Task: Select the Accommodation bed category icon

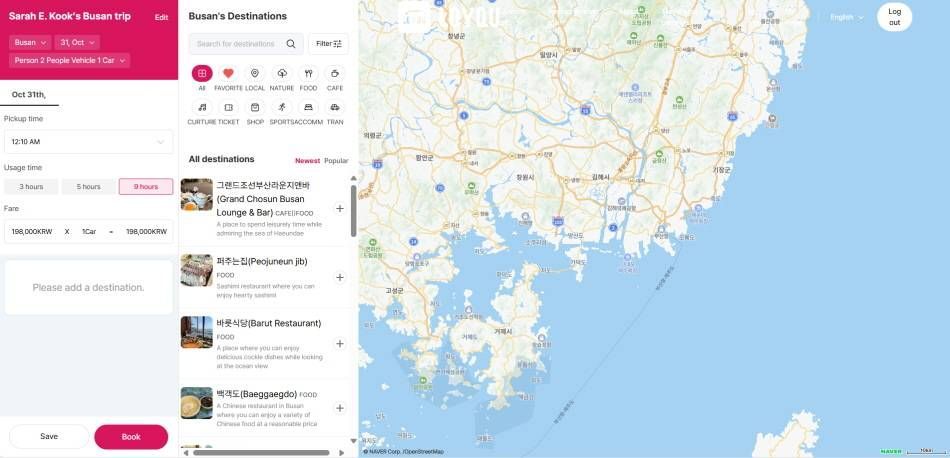Action: [308, 107]
